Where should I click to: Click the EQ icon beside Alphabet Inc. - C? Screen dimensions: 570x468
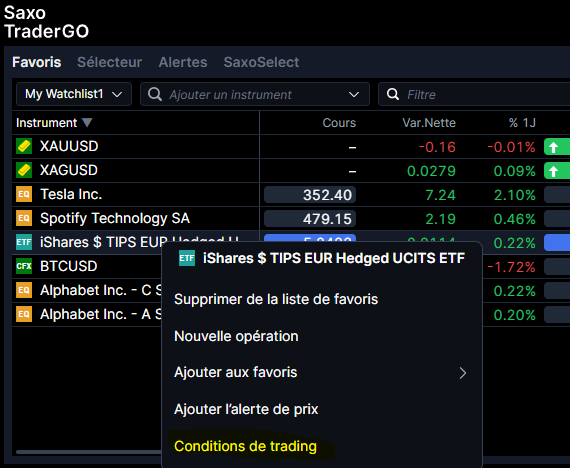pyautogui.click(x=24, y=290)
